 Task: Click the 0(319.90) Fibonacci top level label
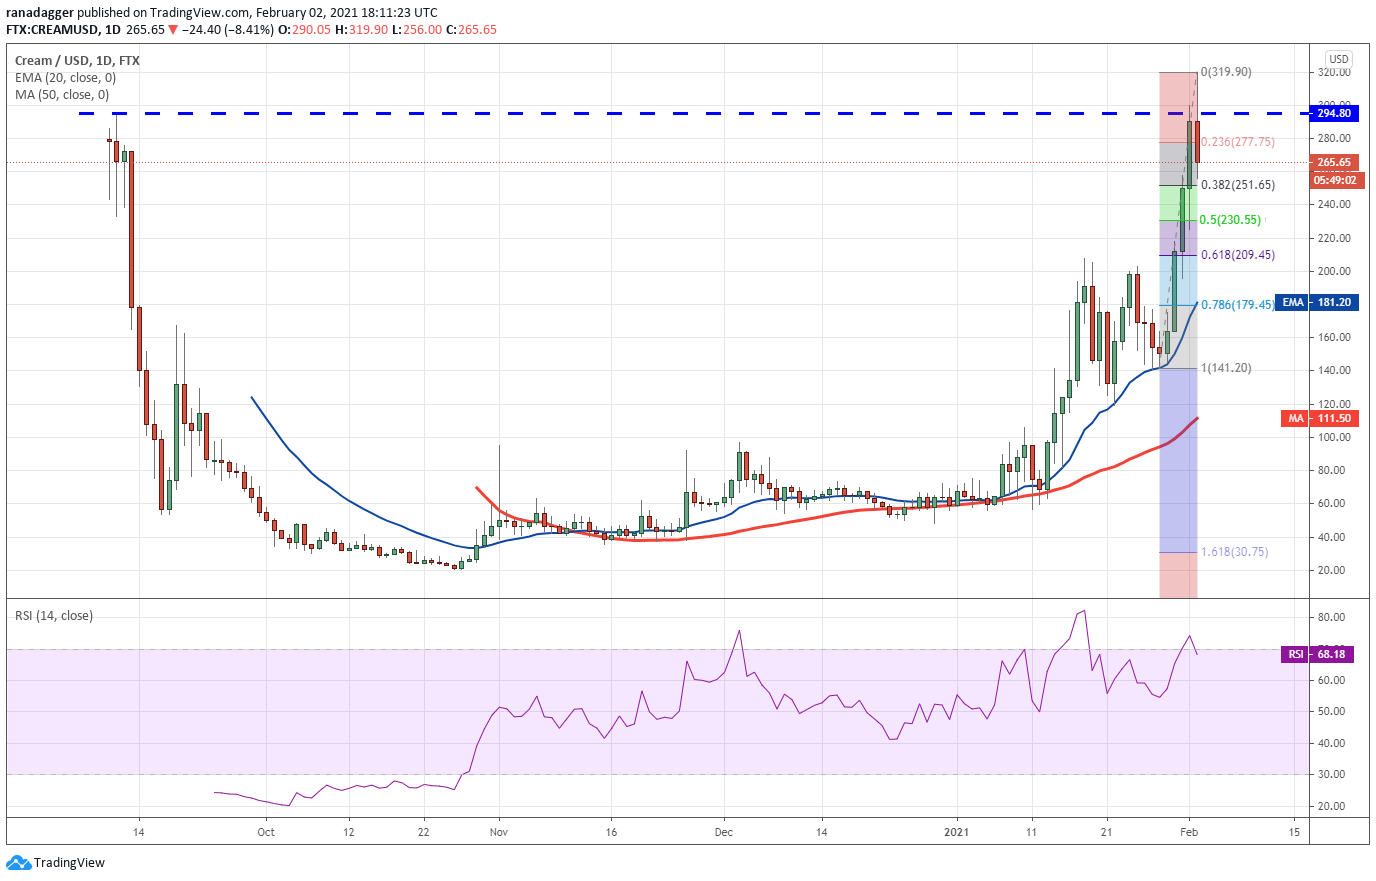[1225, 72]
